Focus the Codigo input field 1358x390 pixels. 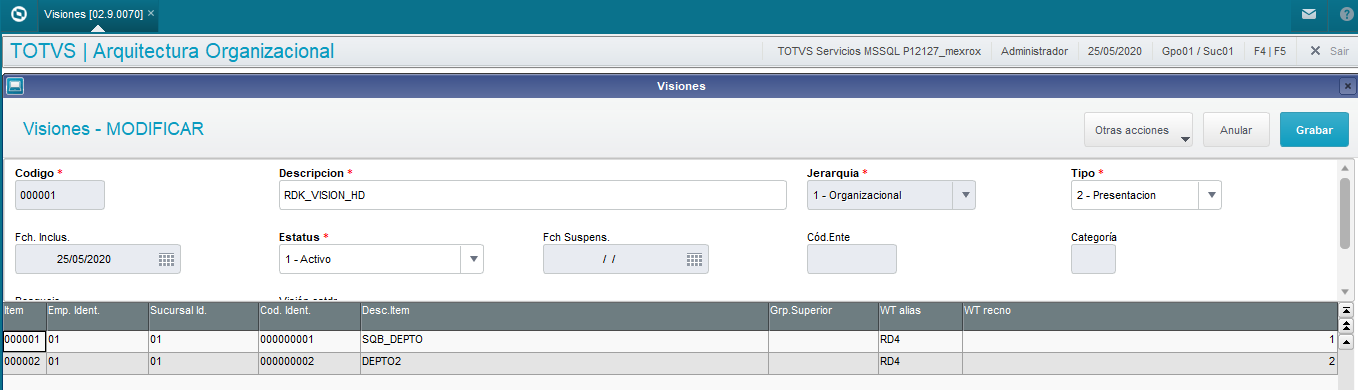60,195
